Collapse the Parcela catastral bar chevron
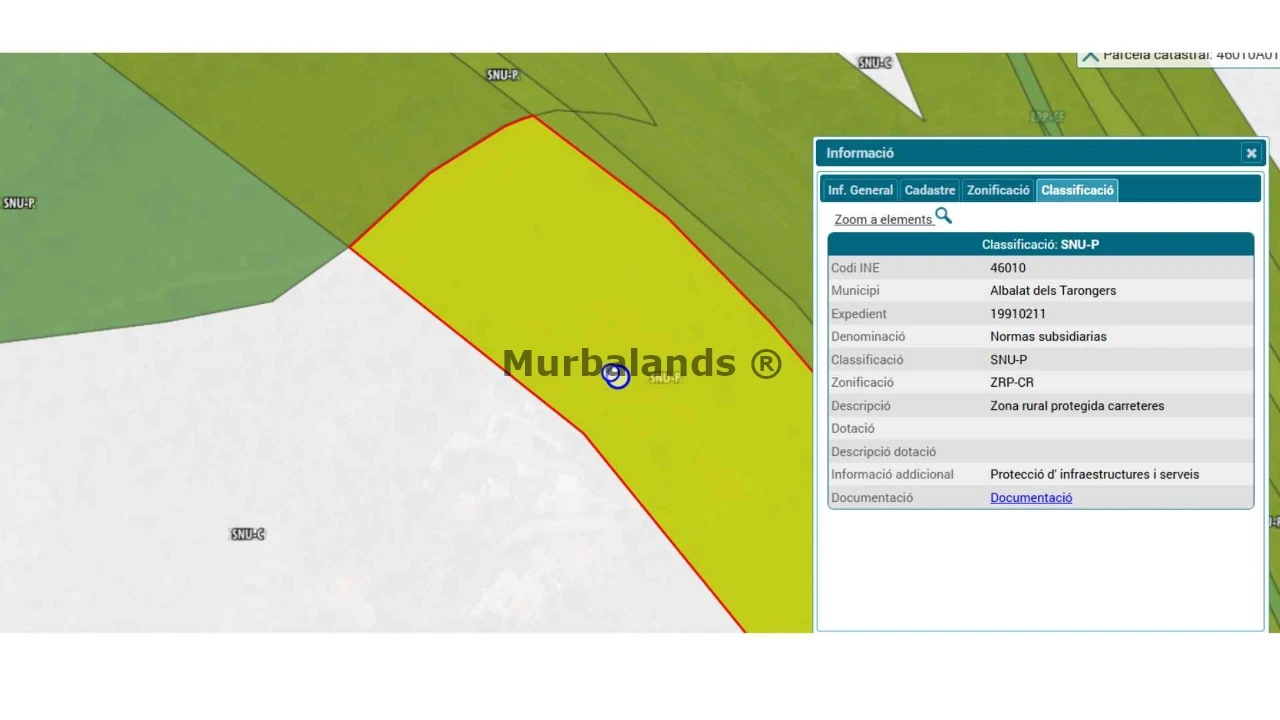 [x=1090, y=57]
